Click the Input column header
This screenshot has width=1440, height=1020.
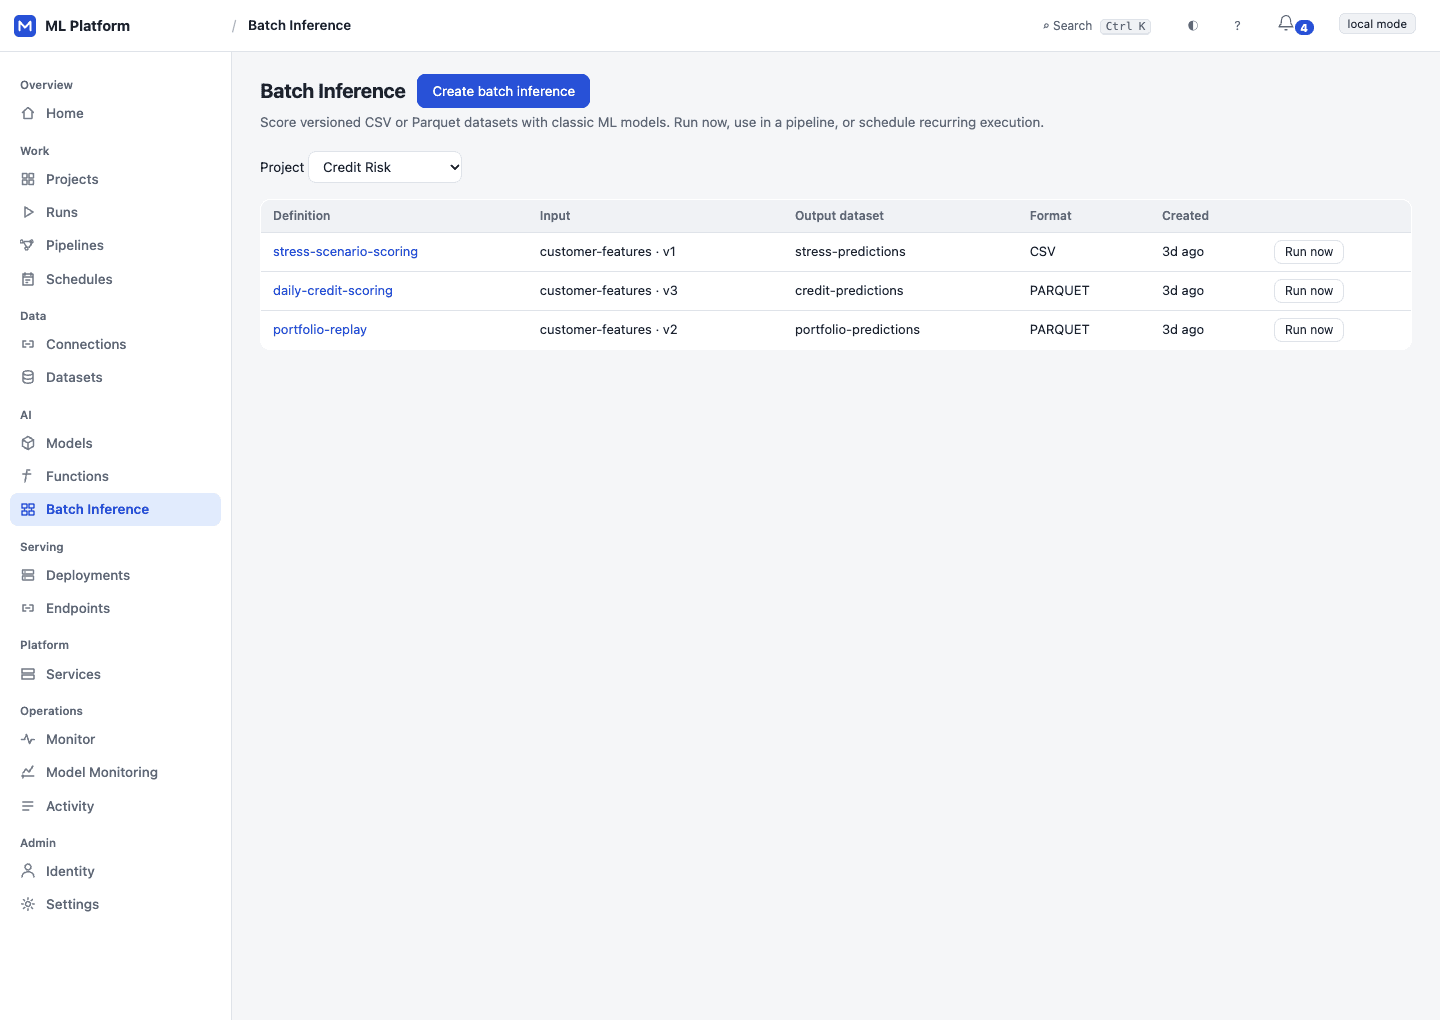click(555, 216)
